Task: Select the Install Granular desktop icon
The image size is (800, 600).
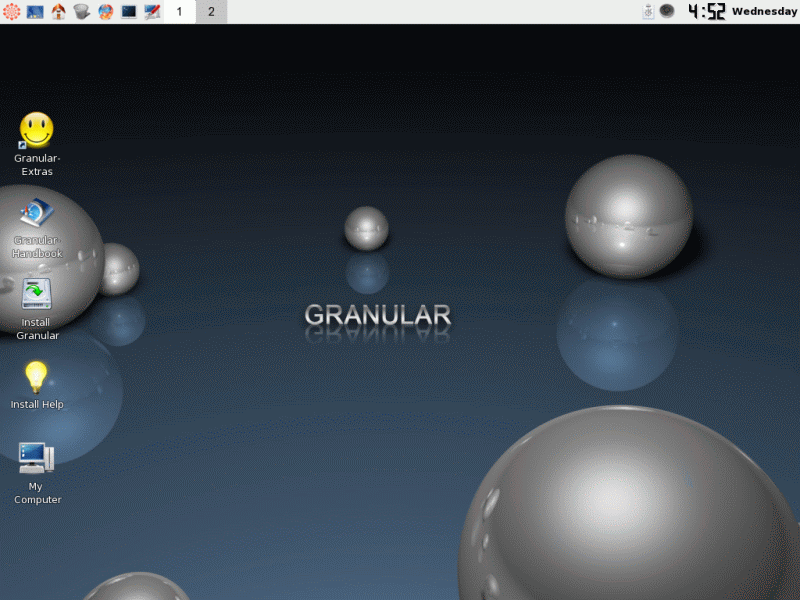Action: click(x=37, y=294)
